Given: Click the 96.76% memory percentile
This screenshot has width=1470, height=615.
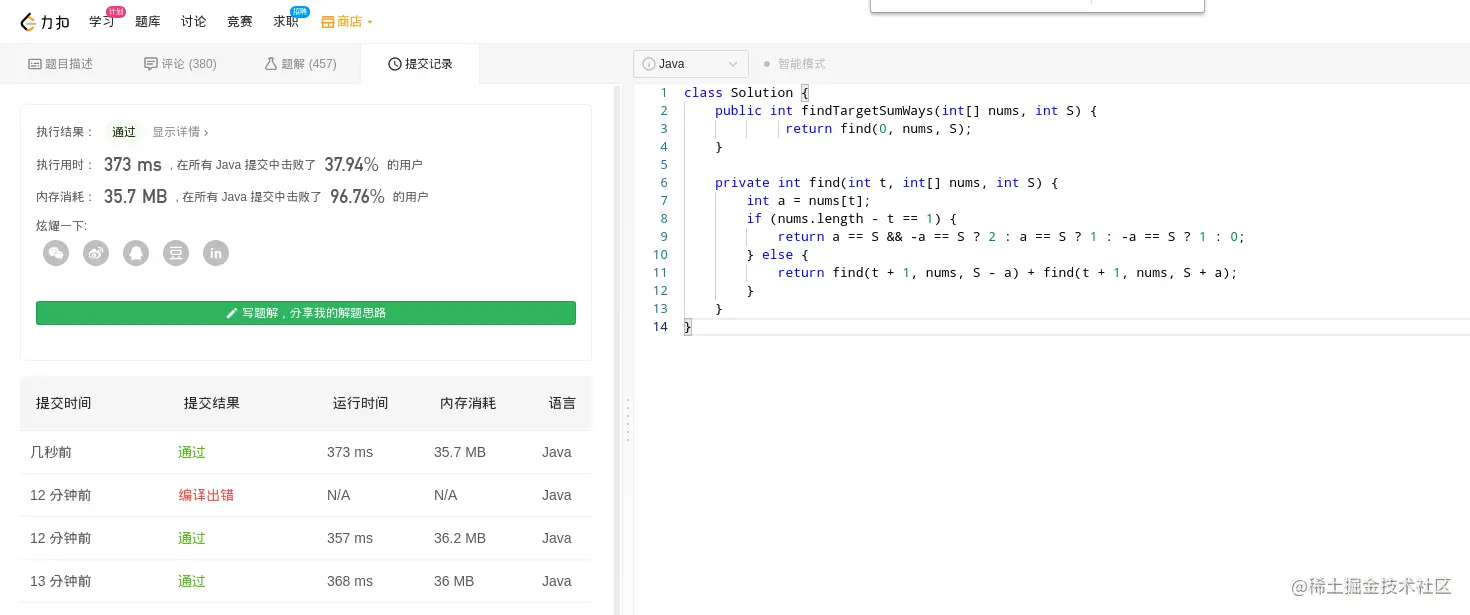Looking at the screenshot, I should pyautogui.click(x=357, y=197).
